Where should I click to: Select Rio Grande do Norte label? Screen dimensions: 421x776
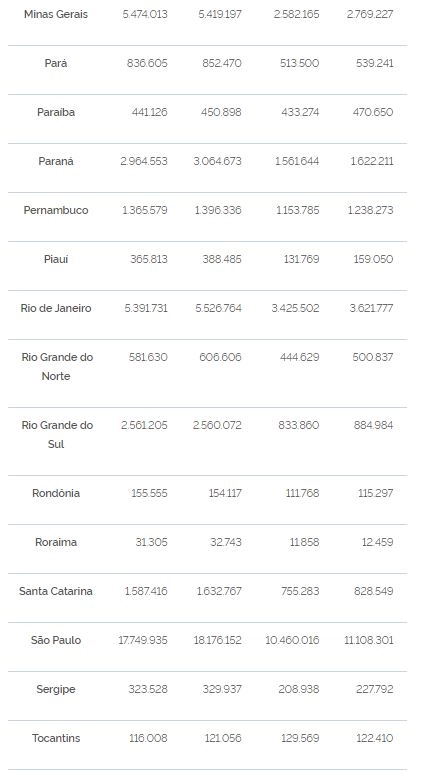(57, 367)
